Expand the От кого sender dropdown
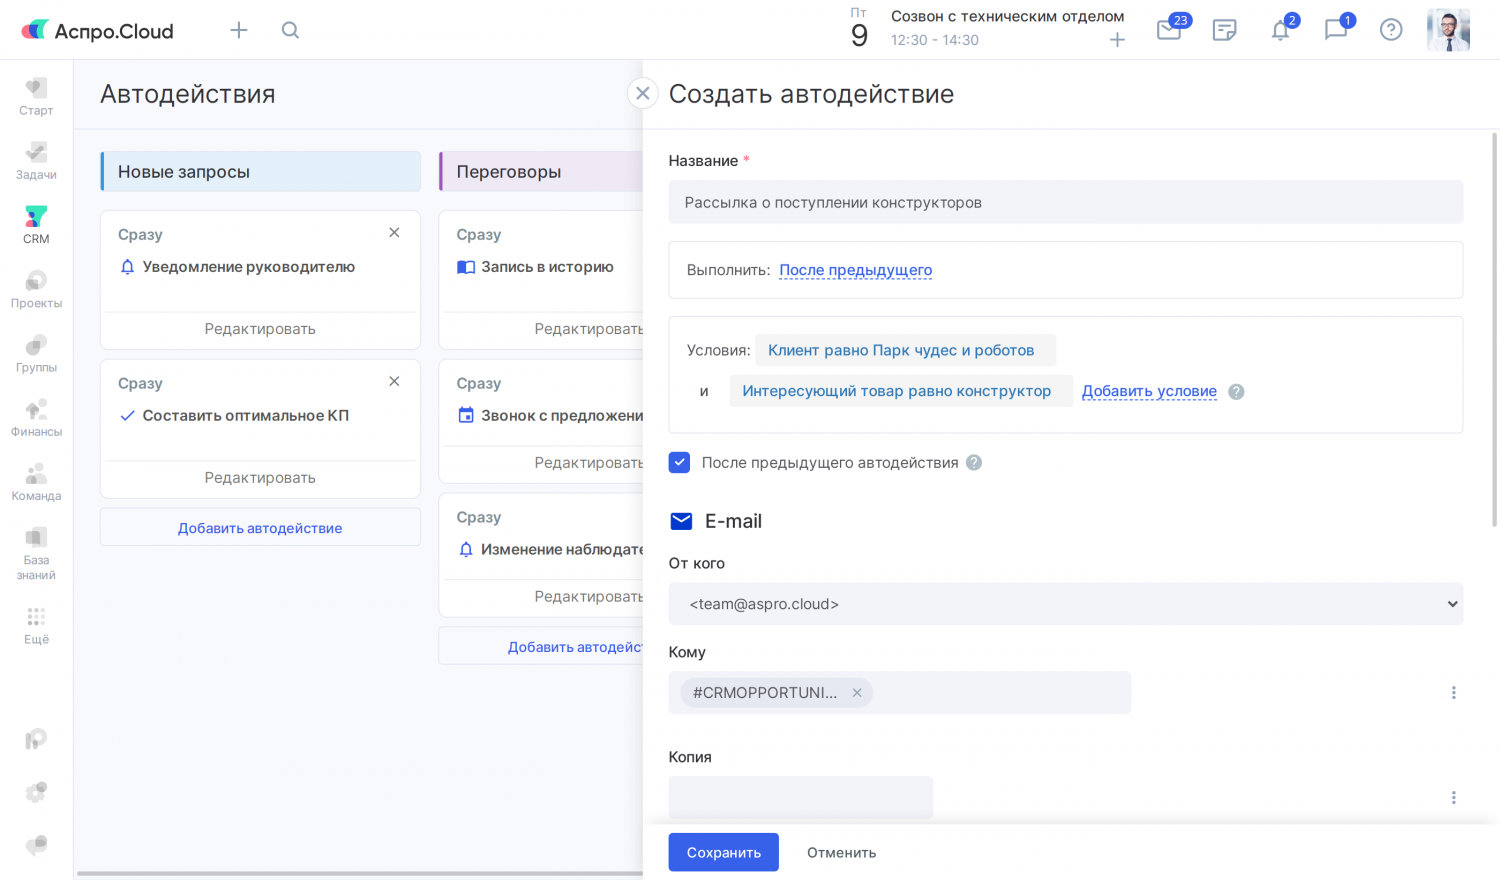Image resolution: width=1500 pixels, height=880 pixels. click(x=1065, y=604)
